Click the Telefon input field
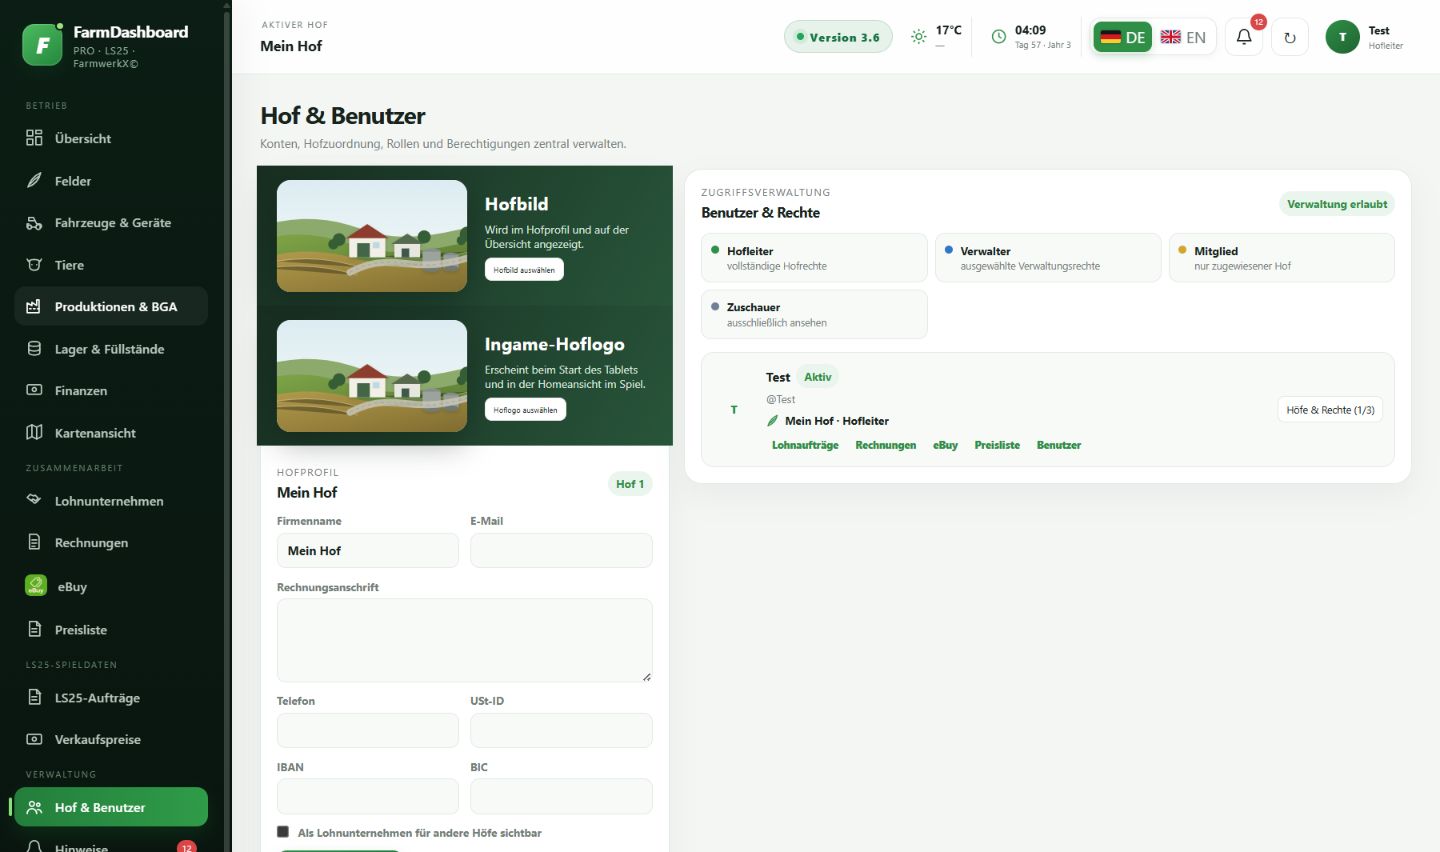 click(367, 730)
